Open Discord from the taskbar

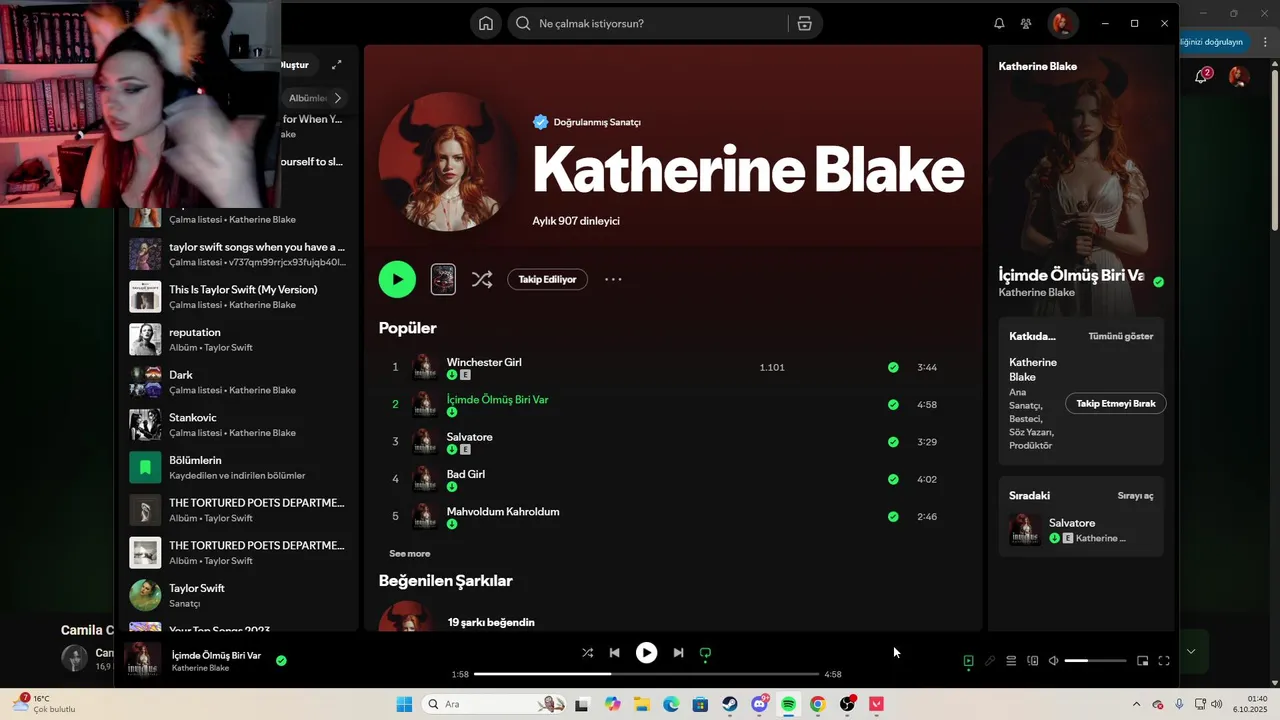759,705
